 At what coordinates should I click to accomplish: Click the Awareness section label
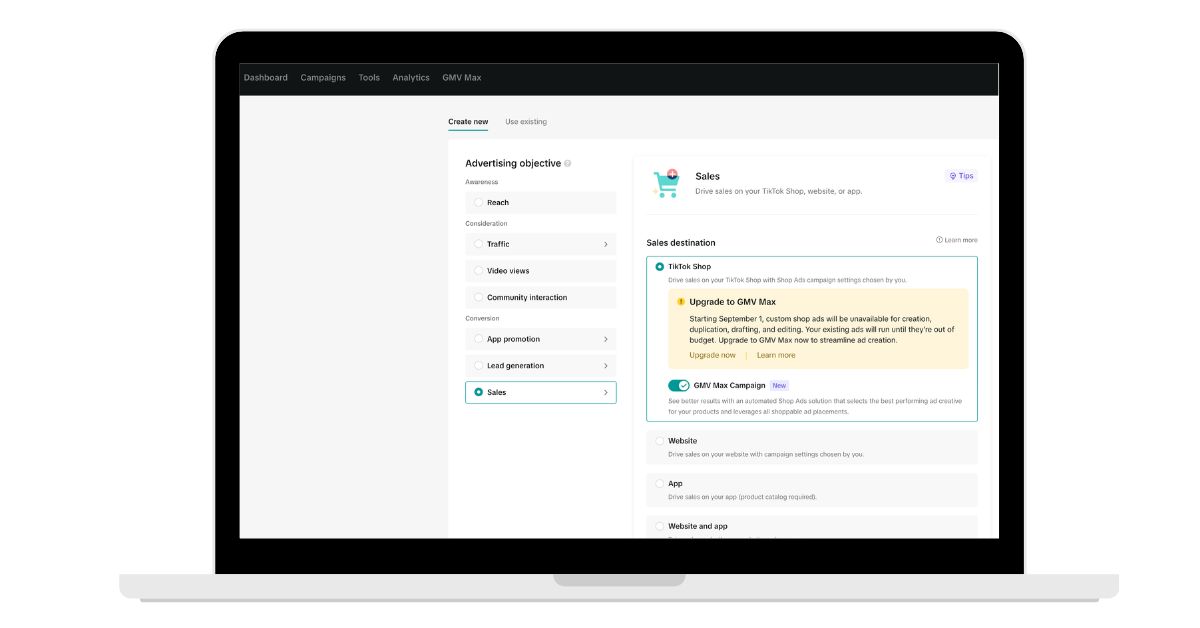[x=481, y=182]
